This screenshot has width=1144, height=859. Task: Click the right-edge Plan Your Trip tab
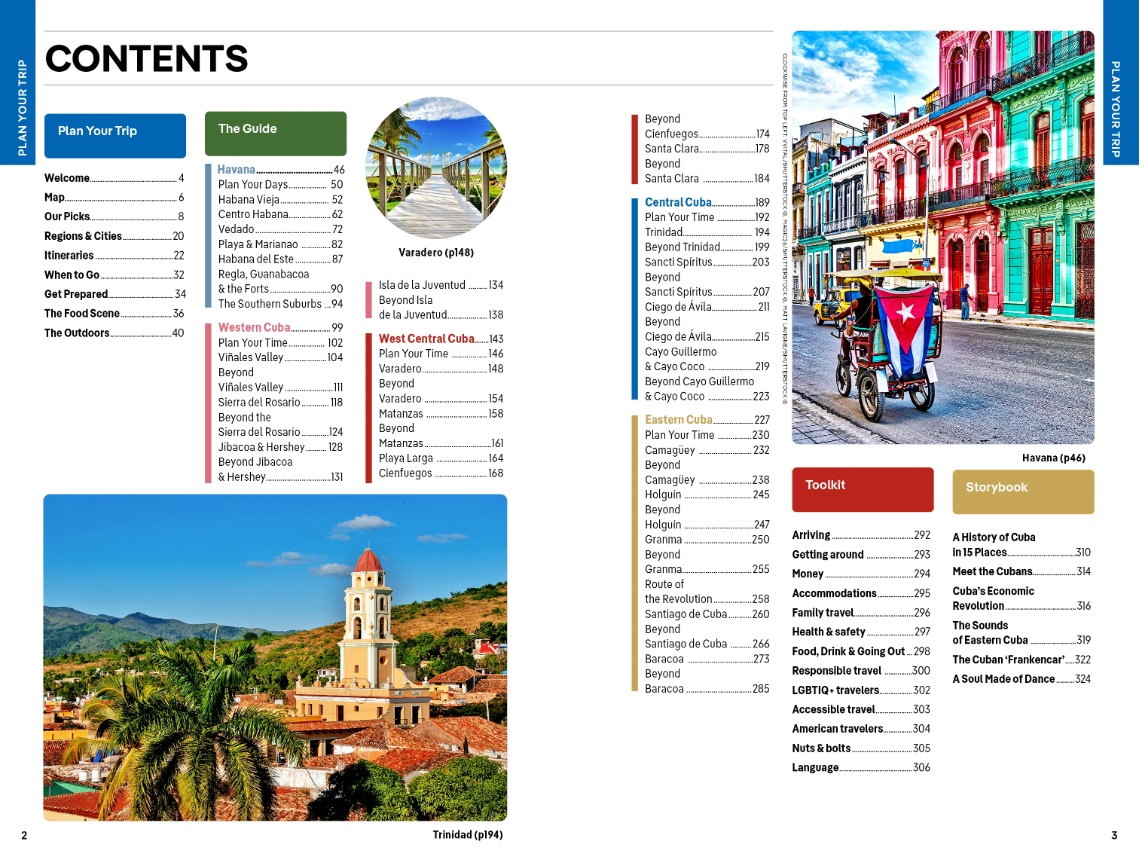pyautogui.click(x=1120, y=80)
